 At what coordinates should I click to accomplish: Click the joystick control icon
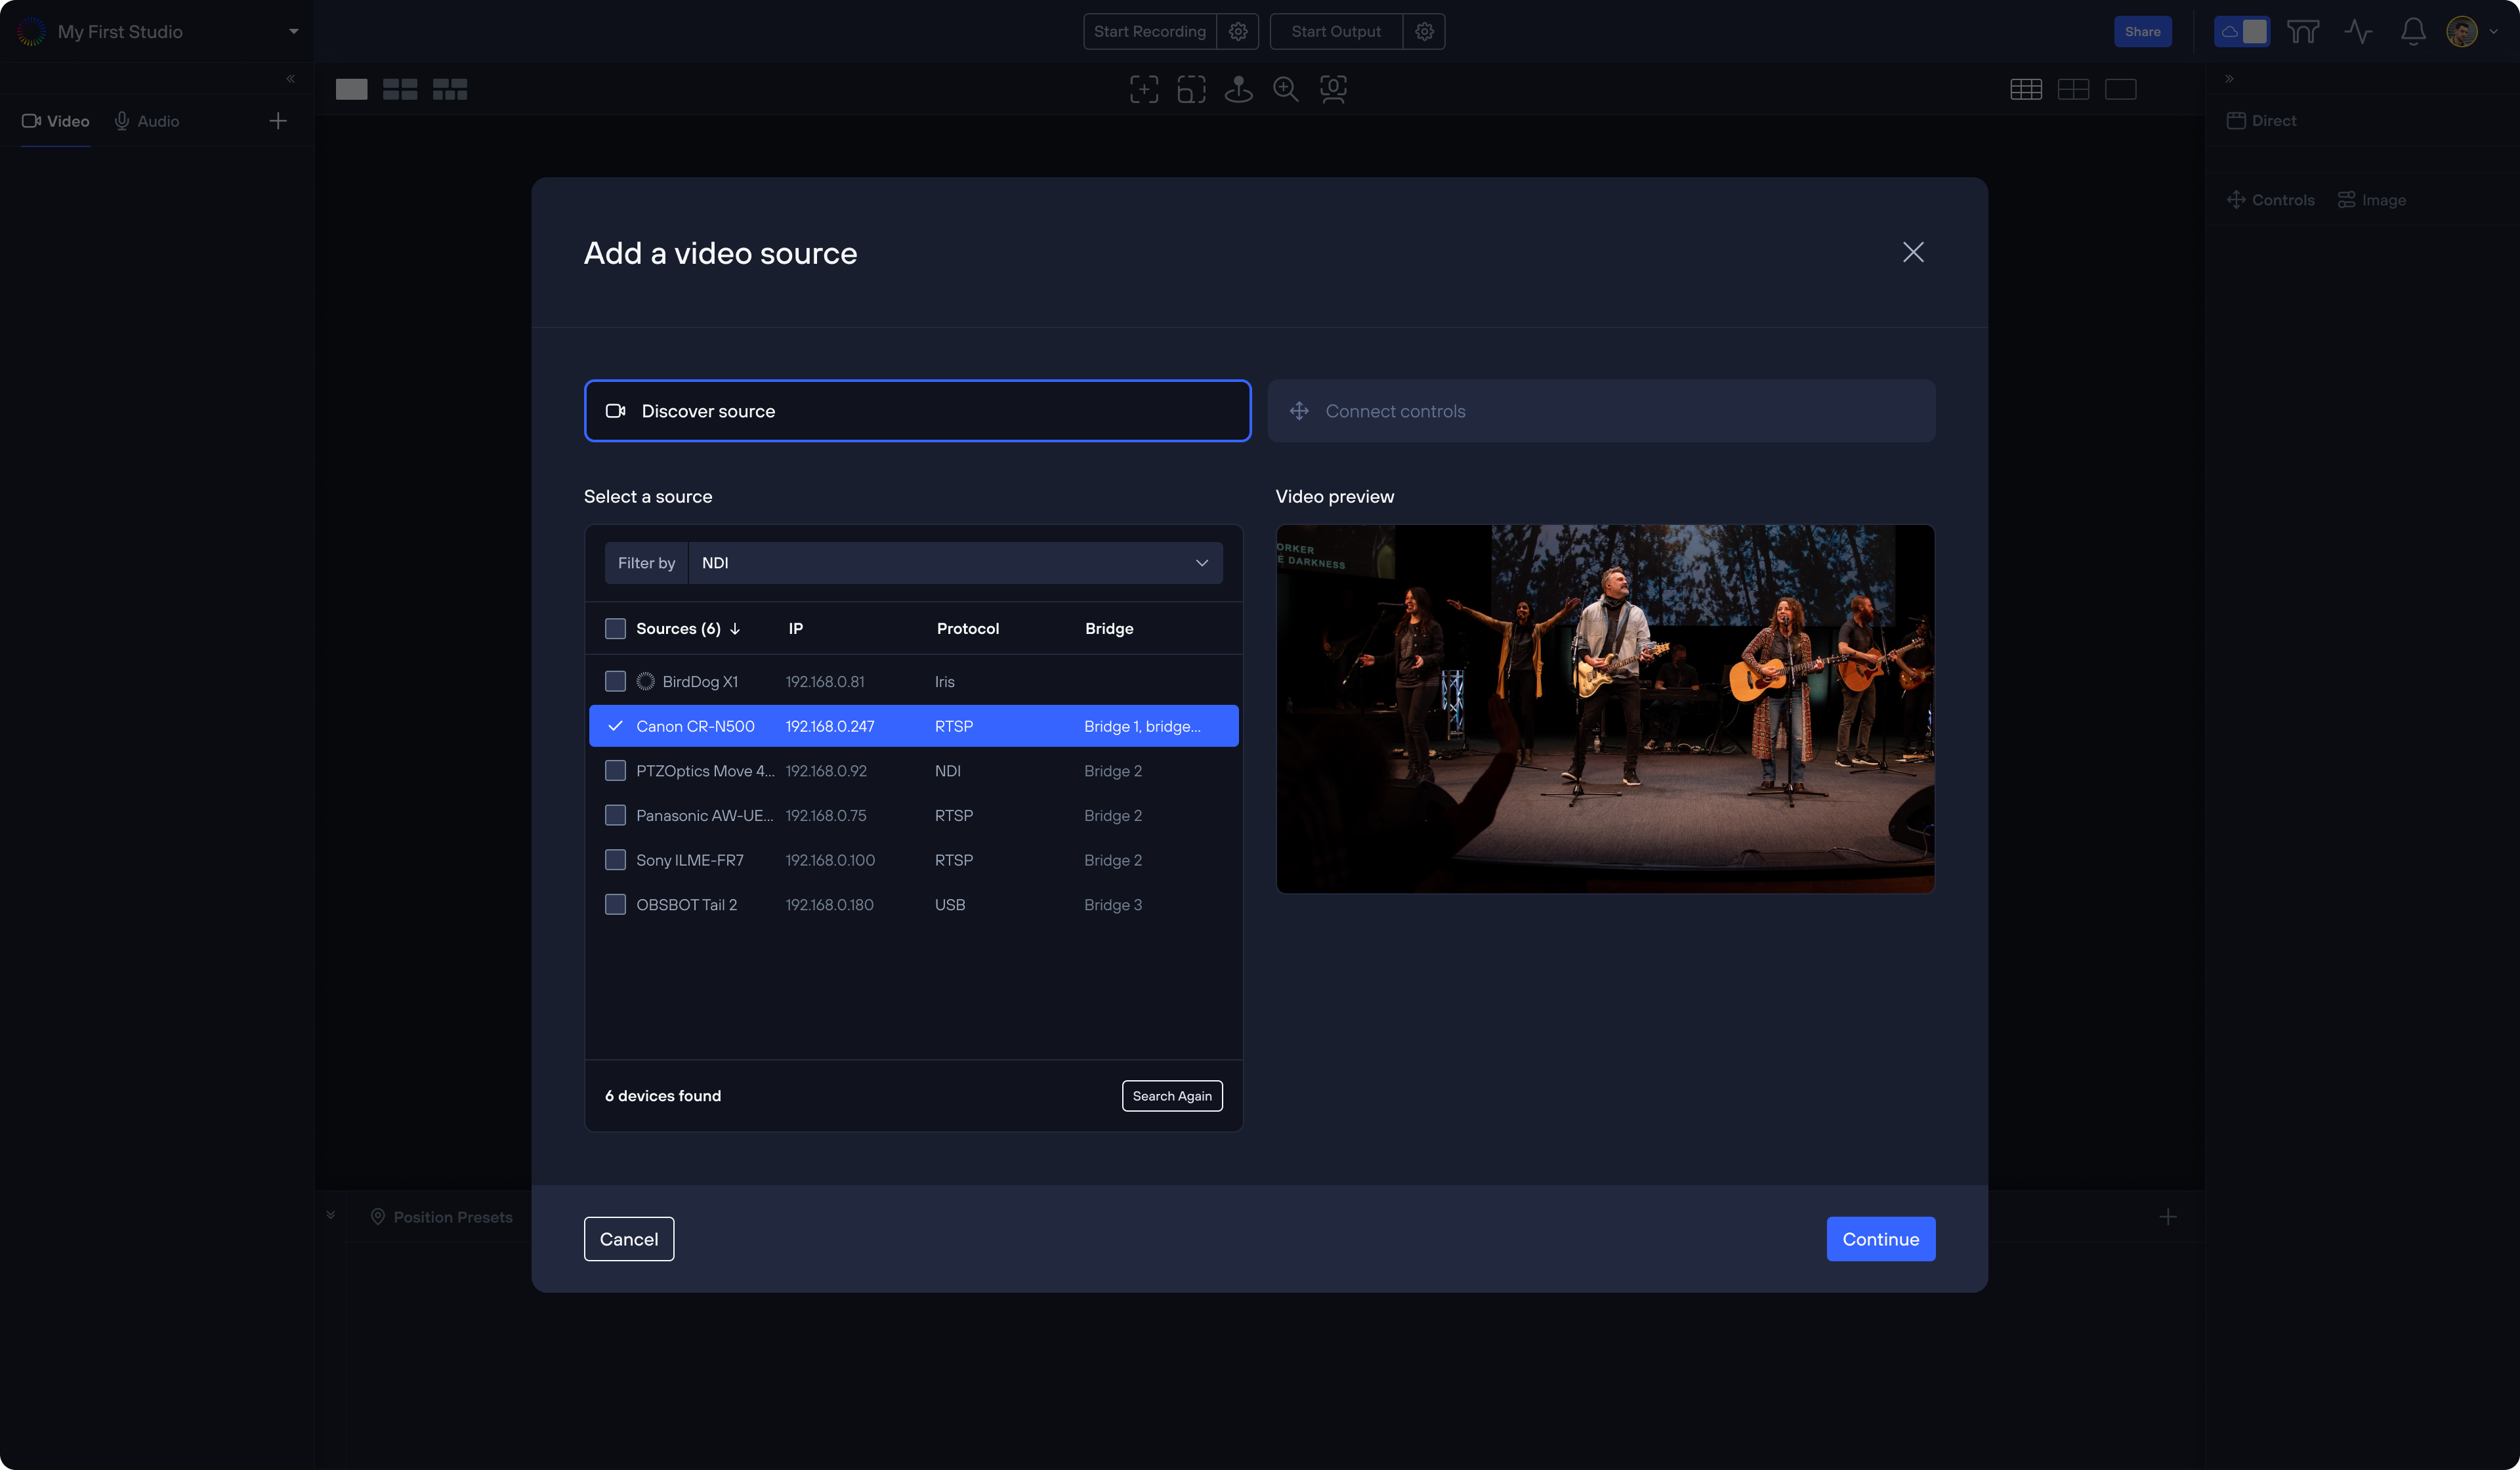coord(1238,89)
